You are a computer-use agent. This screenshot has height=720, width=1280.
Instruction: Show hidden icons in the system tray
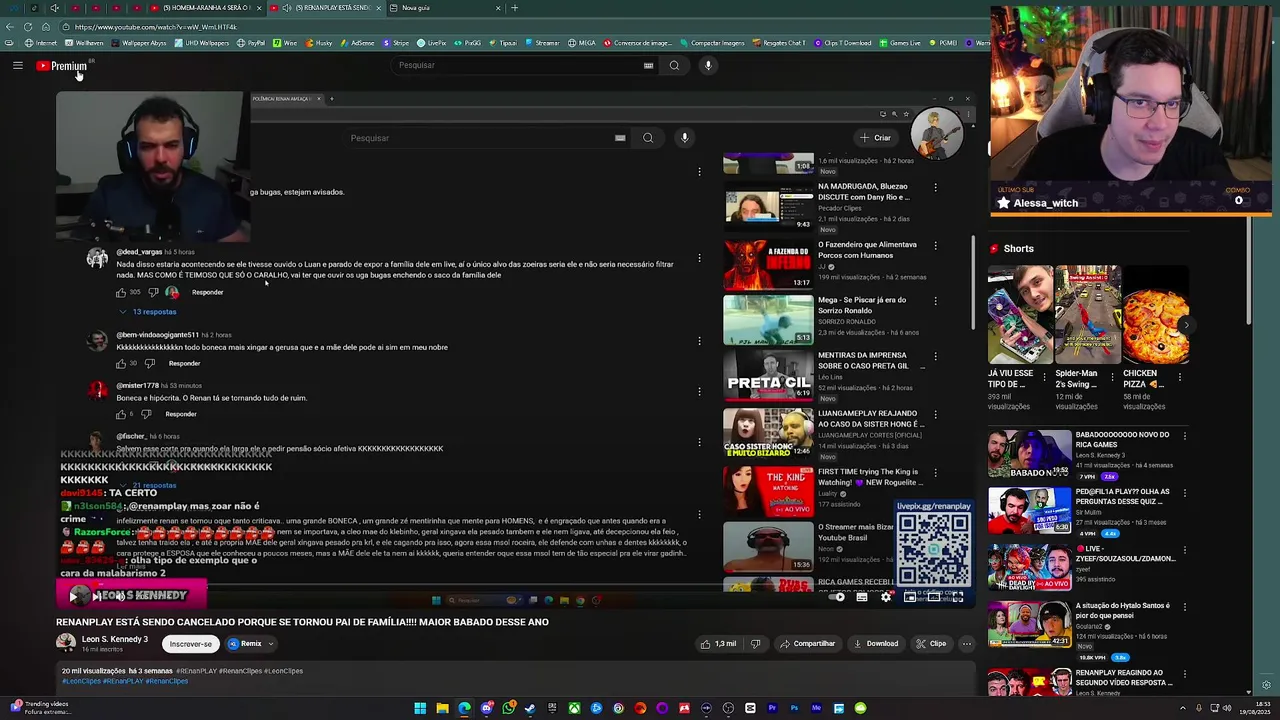(x=1182, y=708)
